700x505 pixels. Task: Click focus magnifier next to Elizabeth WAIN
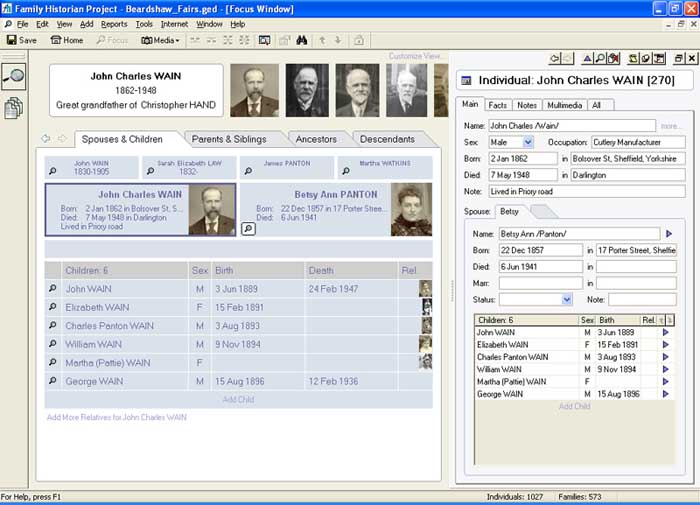pos(52,308)
